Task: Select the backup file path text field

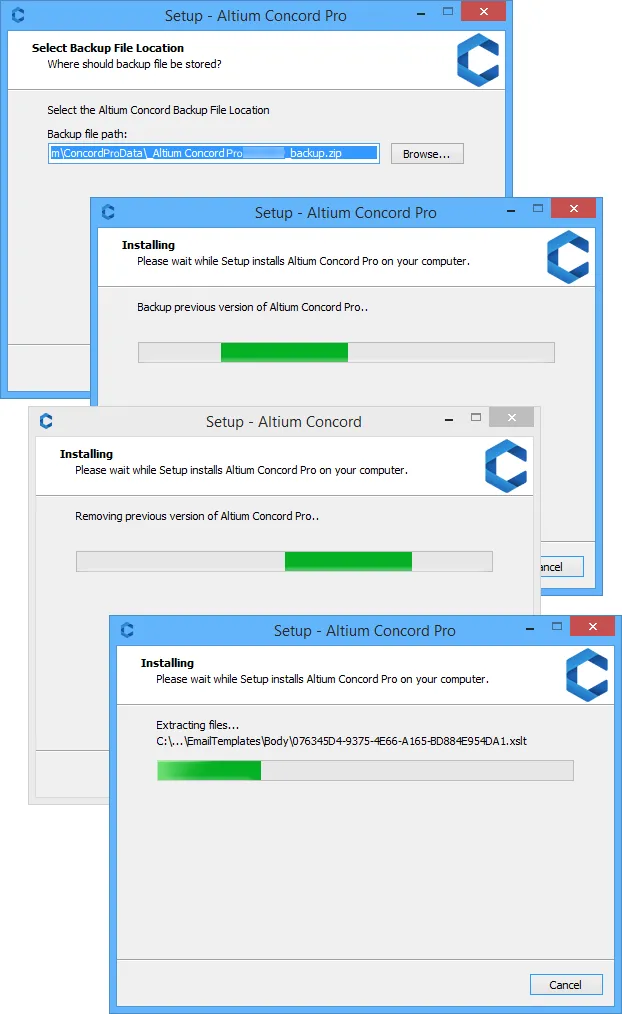Action: click(x=213, y=153)
